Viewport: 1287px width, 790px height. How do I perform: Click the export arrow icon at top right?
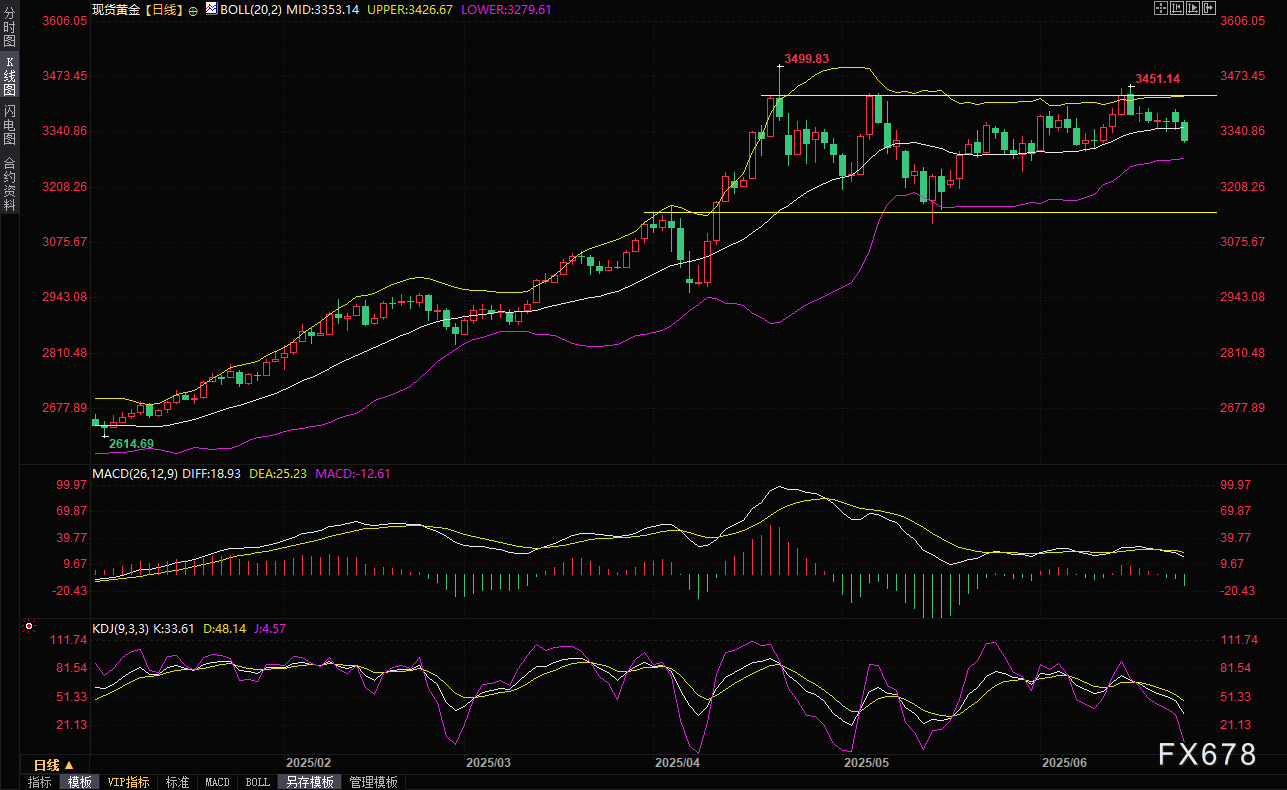click(1209, 8)
